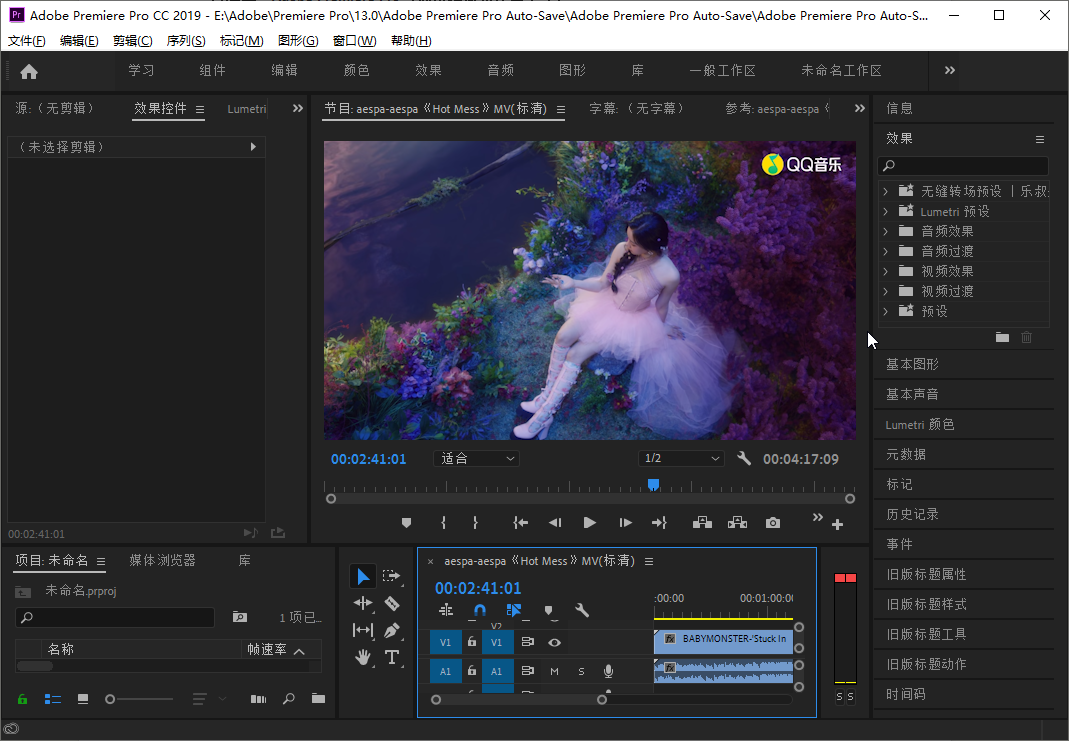Open the 序列(S) menu
Screen dimensions: 1069x741
tap(186, 41)
